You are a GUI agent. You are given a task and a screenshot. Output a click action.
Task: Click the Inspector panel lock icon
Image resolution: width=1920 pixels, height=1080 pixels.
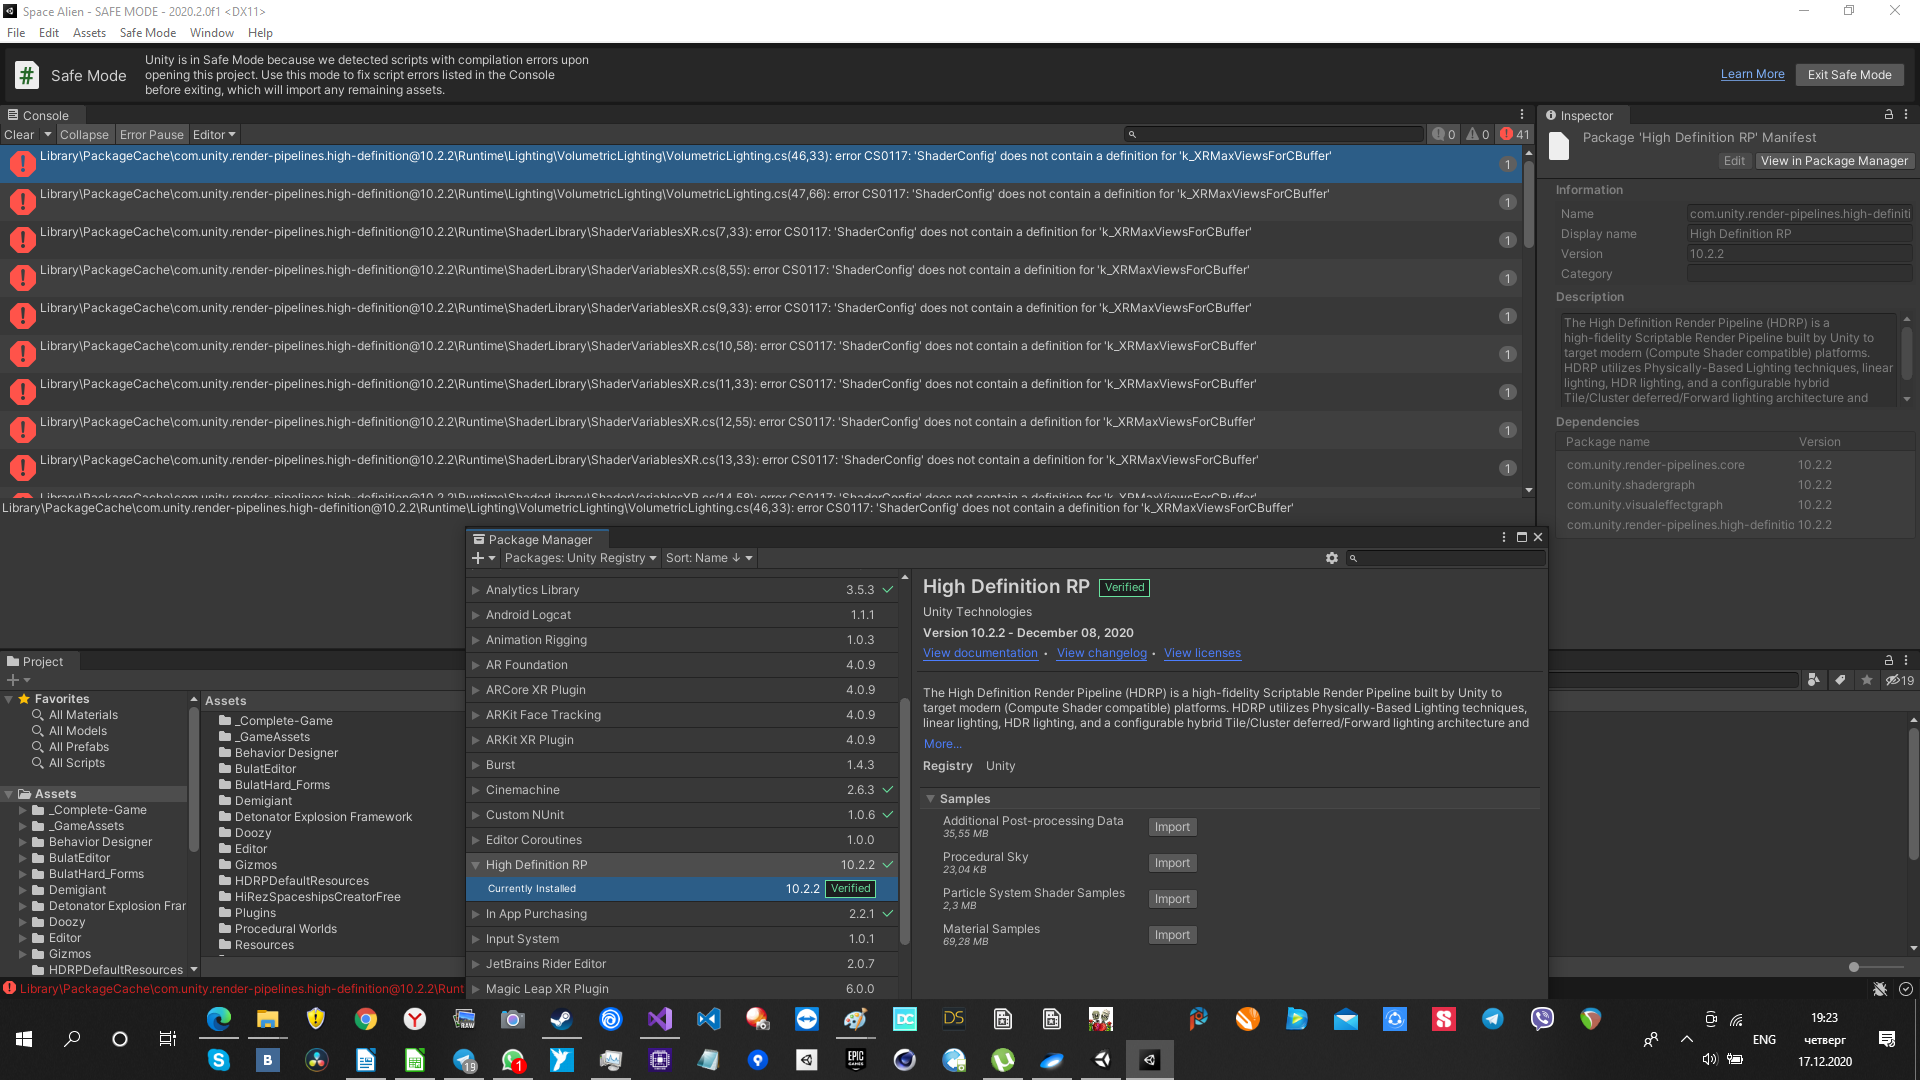tap(1888, 115)
